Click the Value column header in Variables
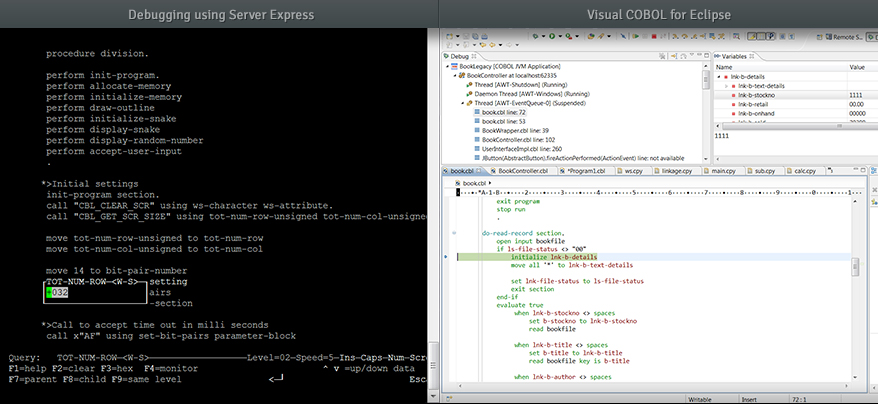 coord(857,67)
